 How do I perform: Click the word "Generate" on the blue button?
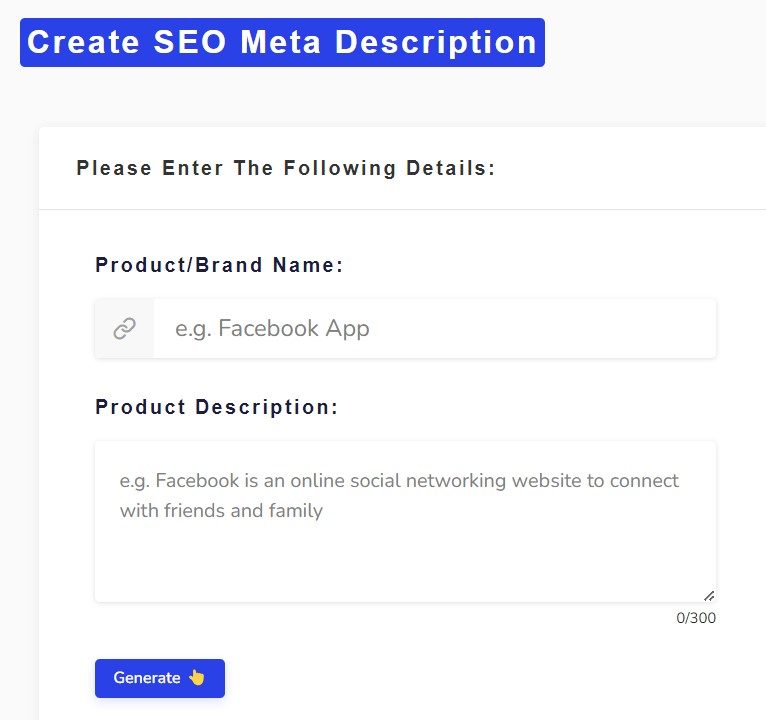(x=147, y=678)
